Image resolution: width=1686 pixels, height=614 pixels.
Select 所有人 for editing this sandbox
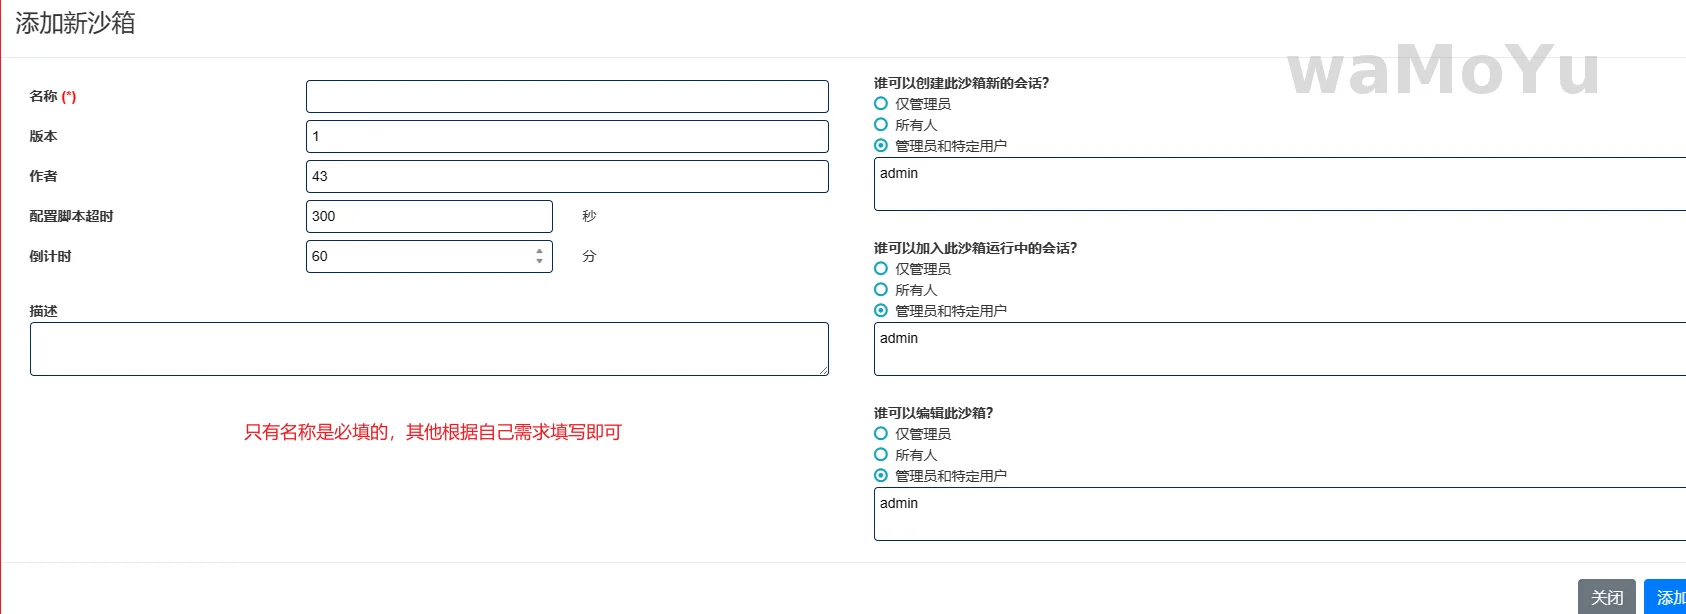(x=881, y=455)
